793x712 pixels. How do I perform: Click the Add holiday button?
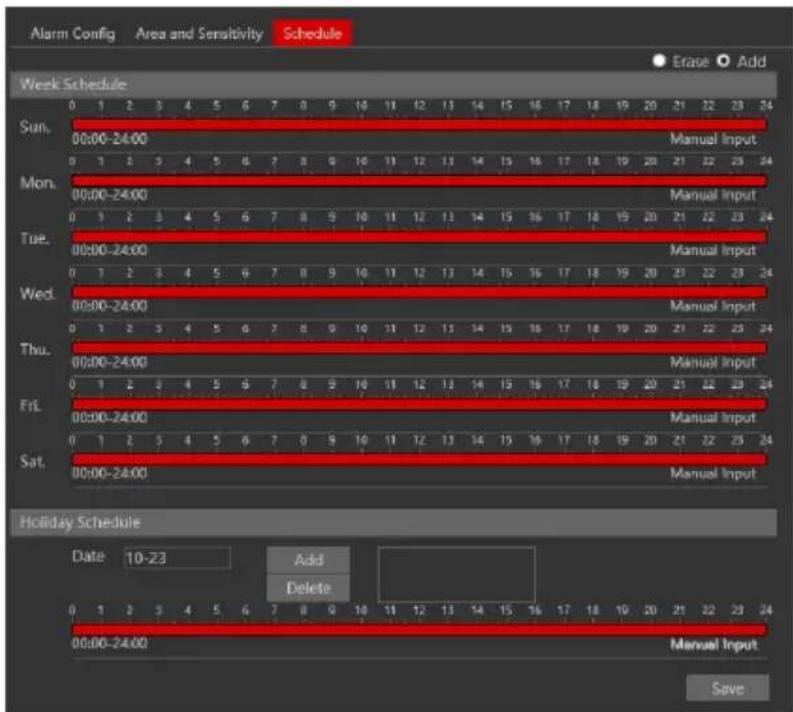pyautogui.click(x=308, y=560)
